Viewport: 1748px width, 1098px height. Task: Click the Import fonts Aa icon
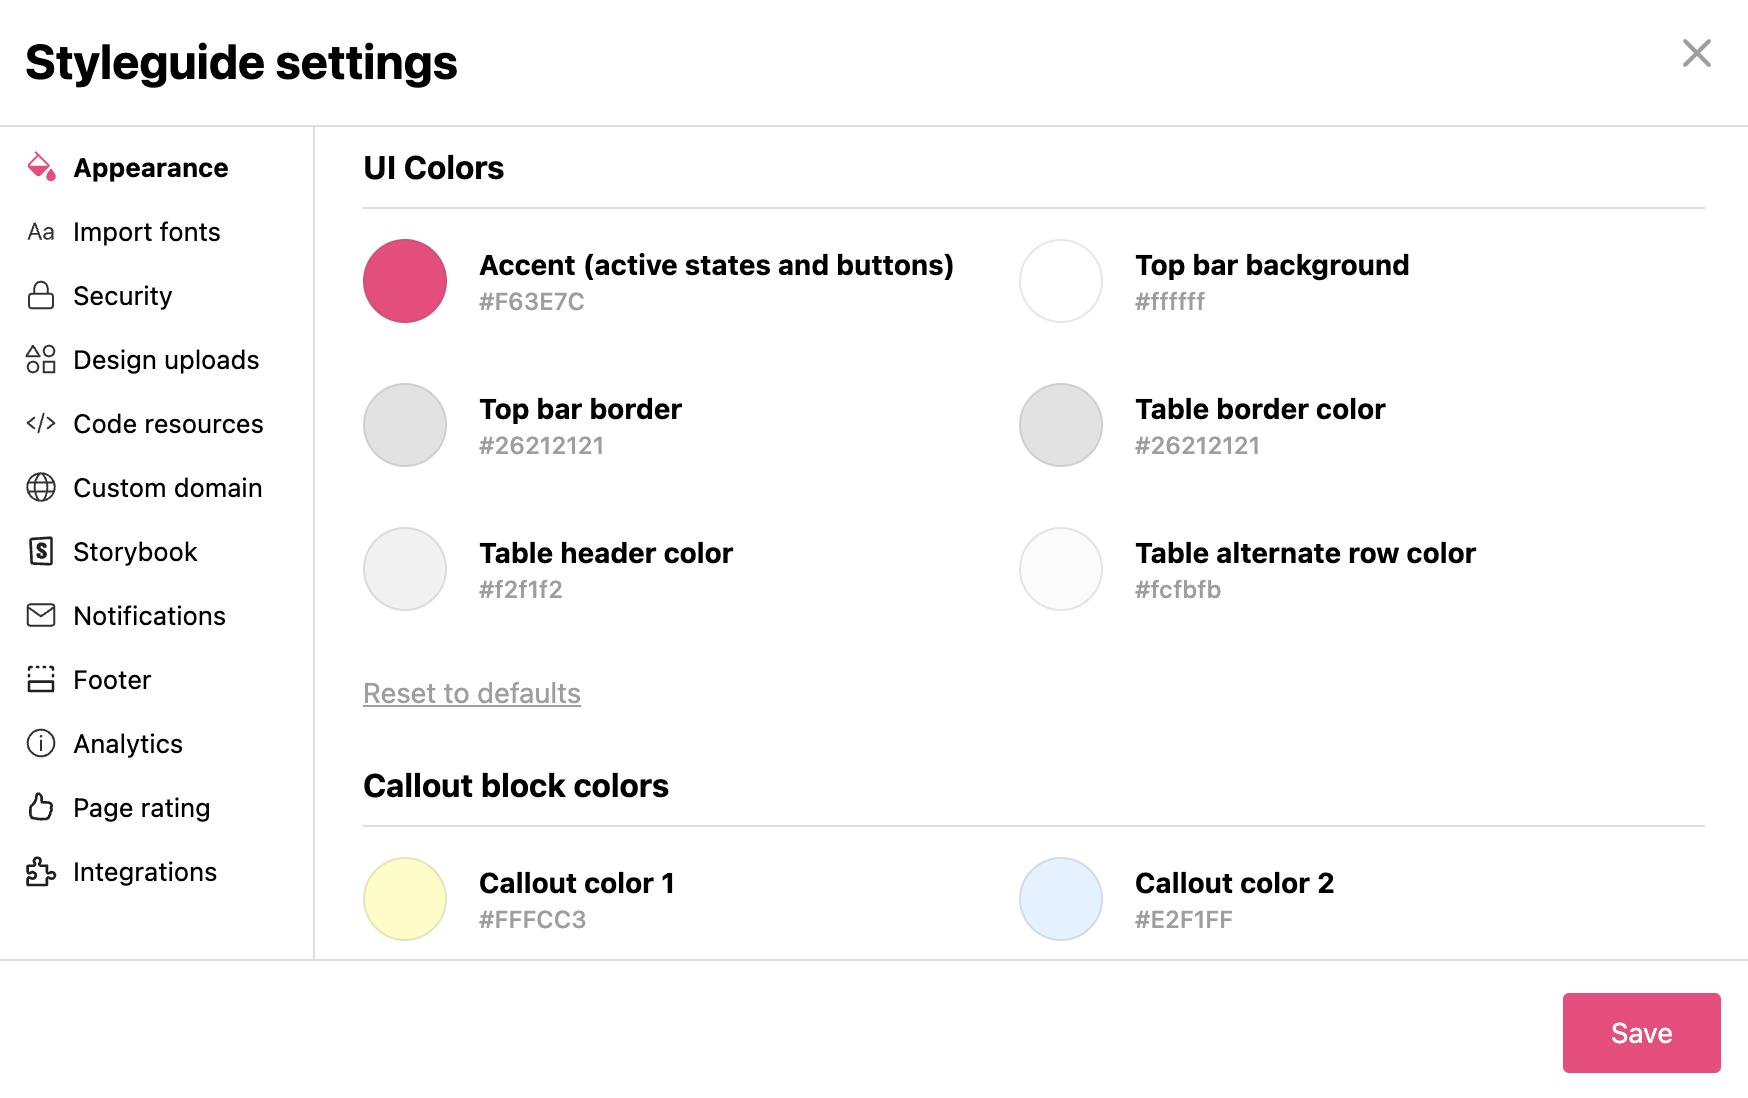[40, 231]
